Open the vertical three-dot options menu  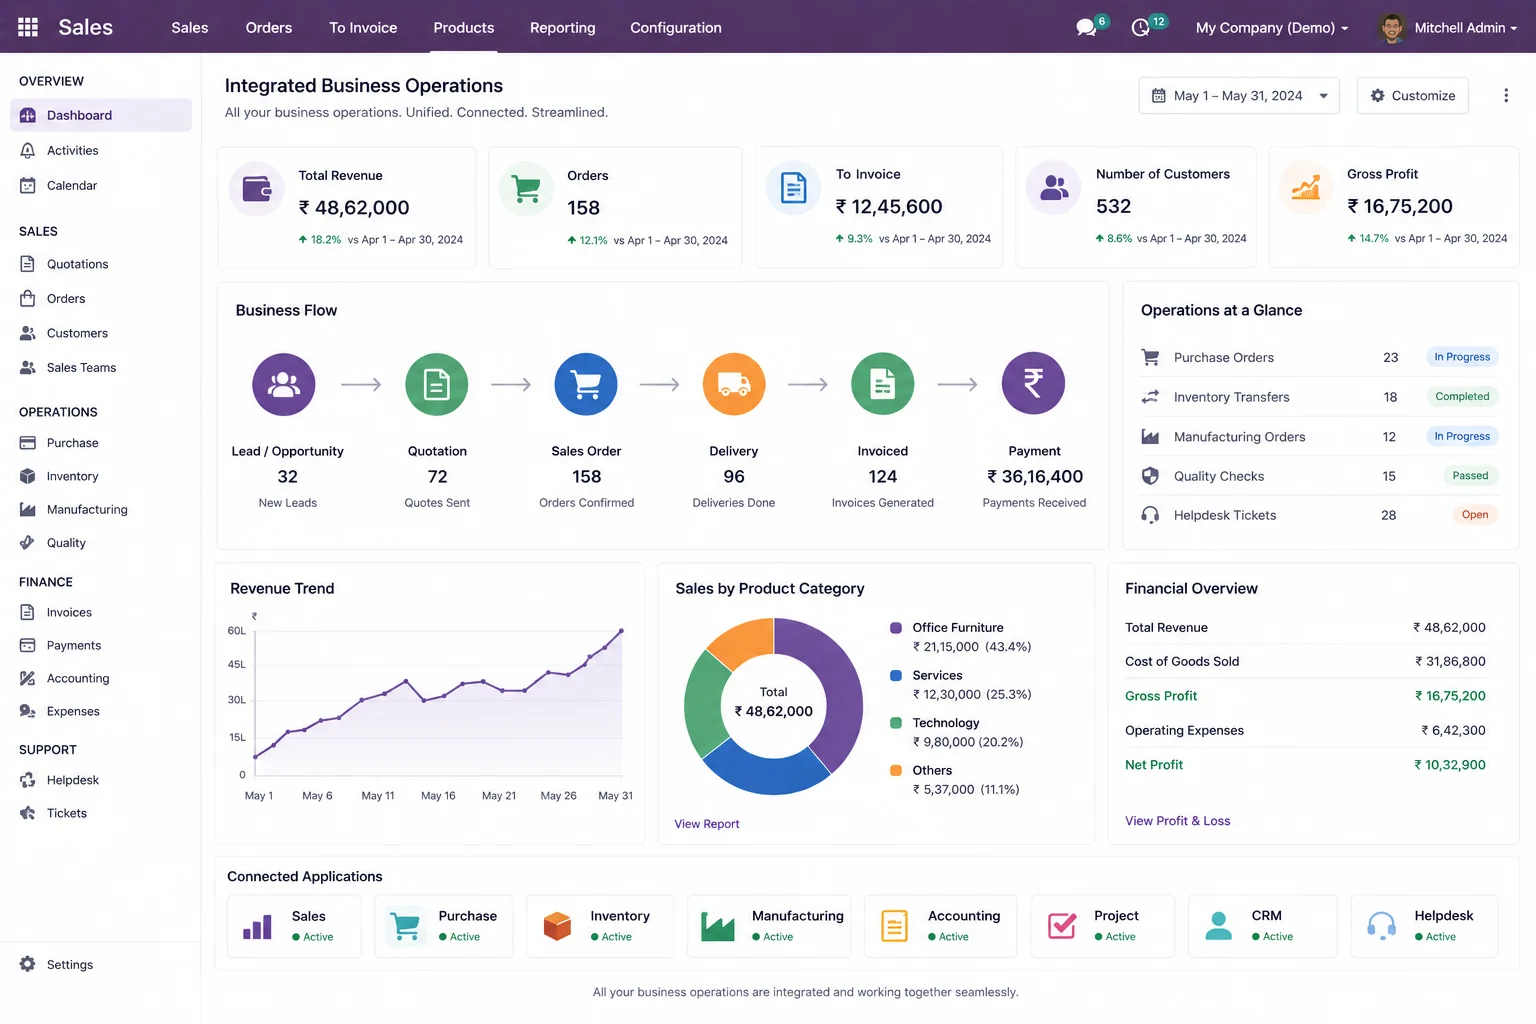[x=1506, y=96]
